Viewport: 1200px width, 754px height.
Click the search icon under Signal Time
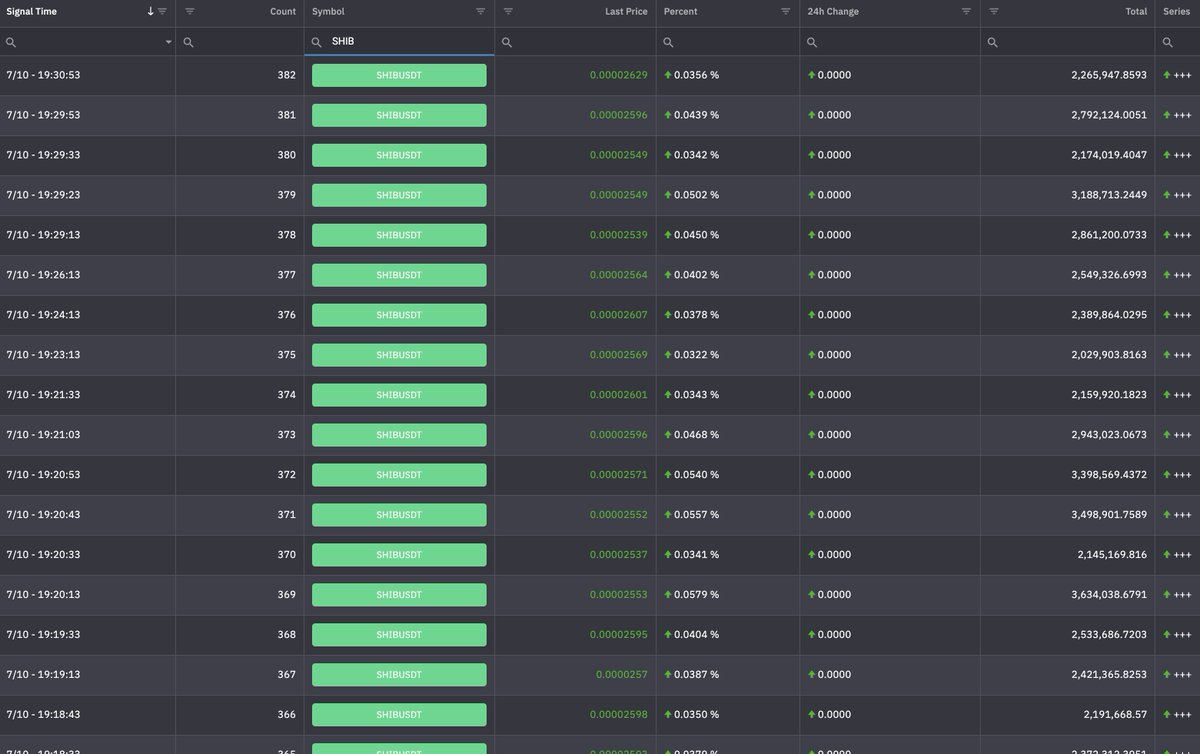pos(11,42)
